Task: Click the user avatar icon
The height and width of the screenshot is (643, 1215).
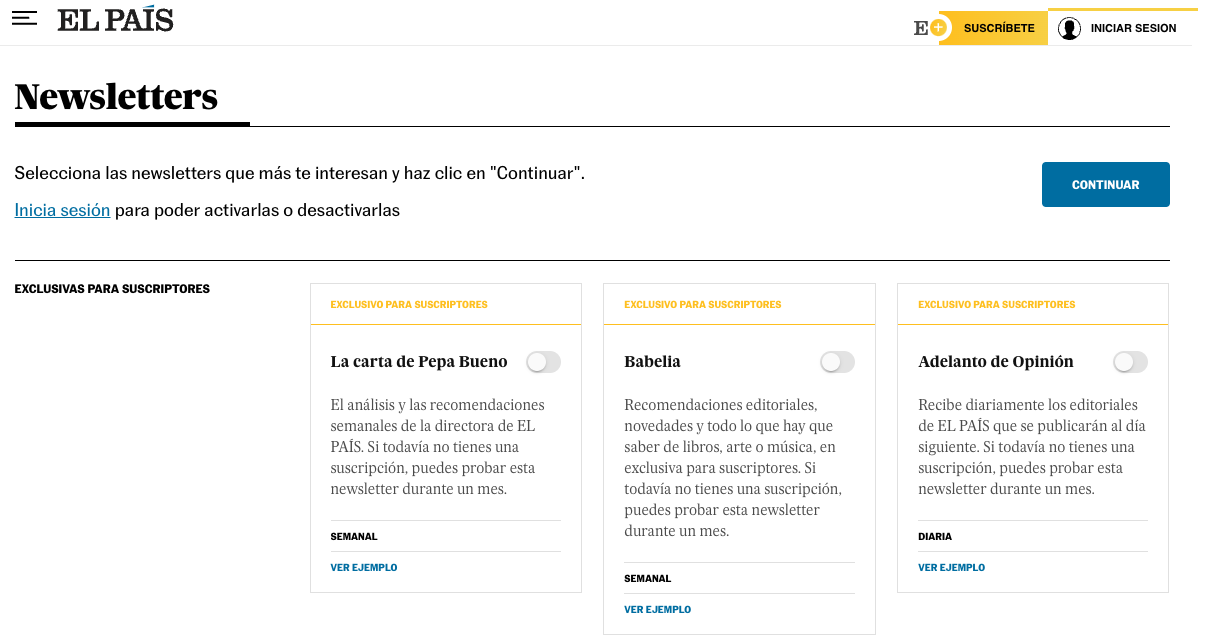Action: [x=1069, y=28]
